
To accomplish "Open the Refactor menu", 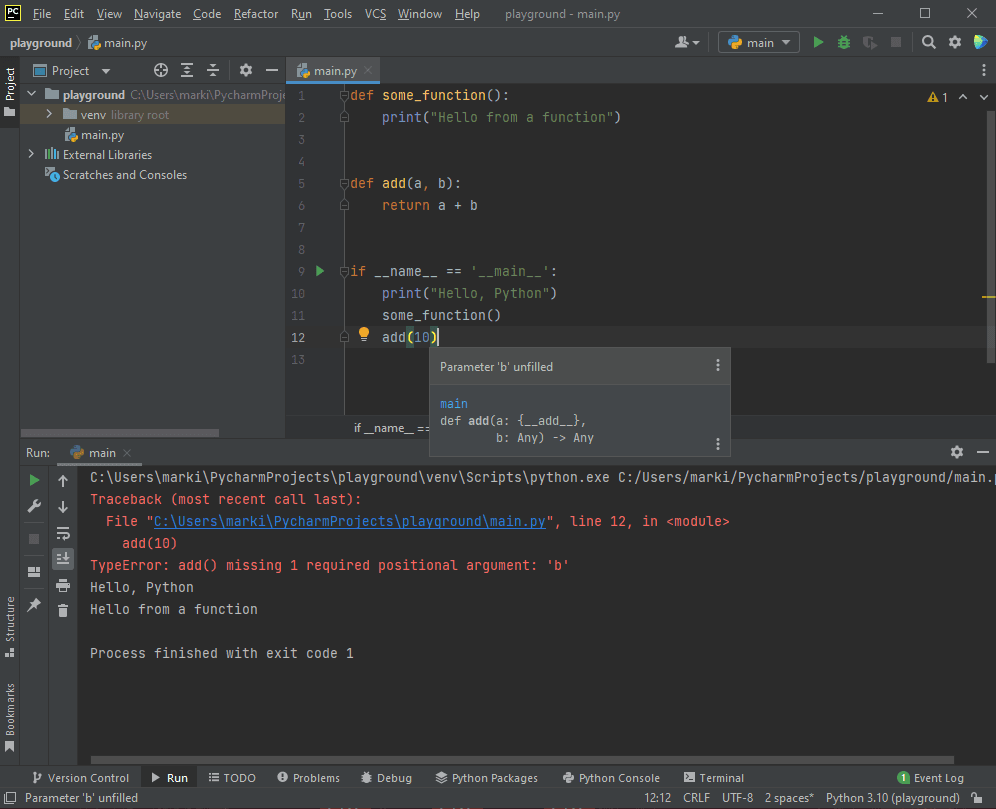I will 256,14.
